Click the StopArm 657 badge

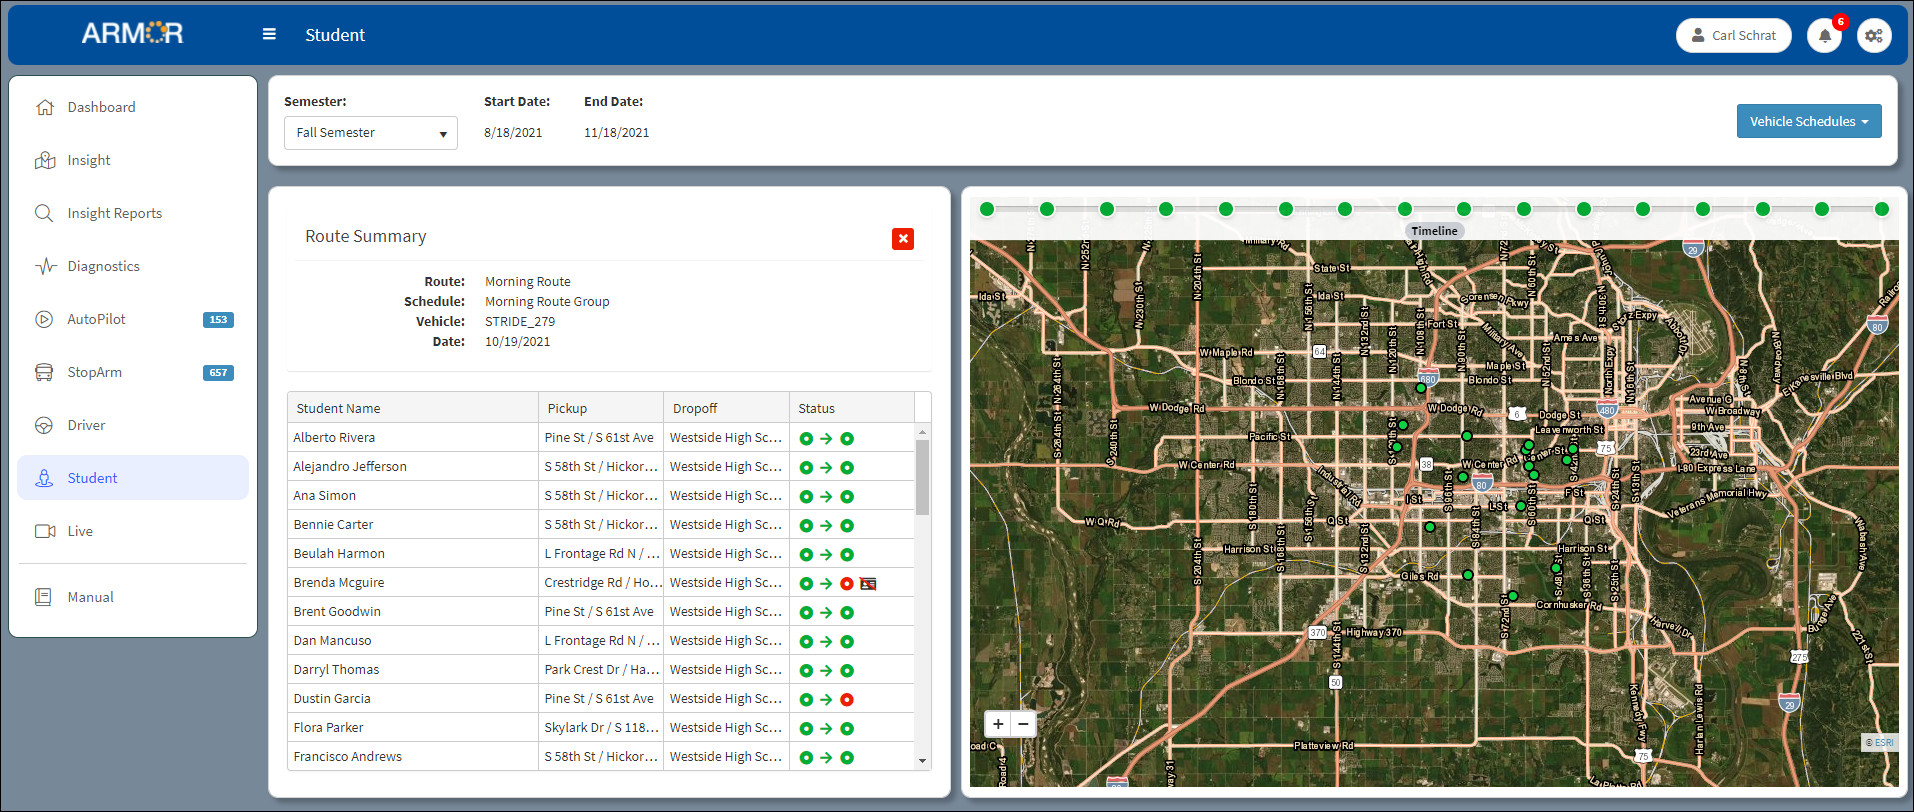click(218, 373)
